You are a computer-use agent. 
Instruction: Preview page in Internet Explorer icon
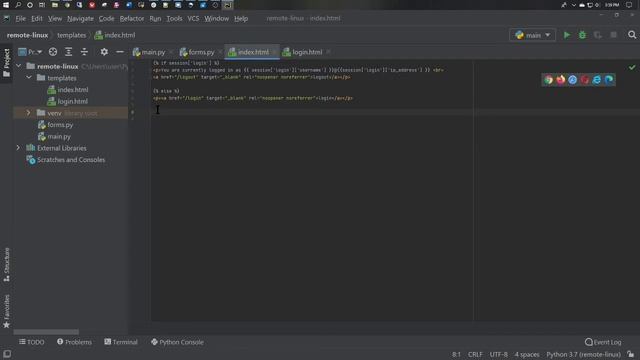[x=597, y=80]
